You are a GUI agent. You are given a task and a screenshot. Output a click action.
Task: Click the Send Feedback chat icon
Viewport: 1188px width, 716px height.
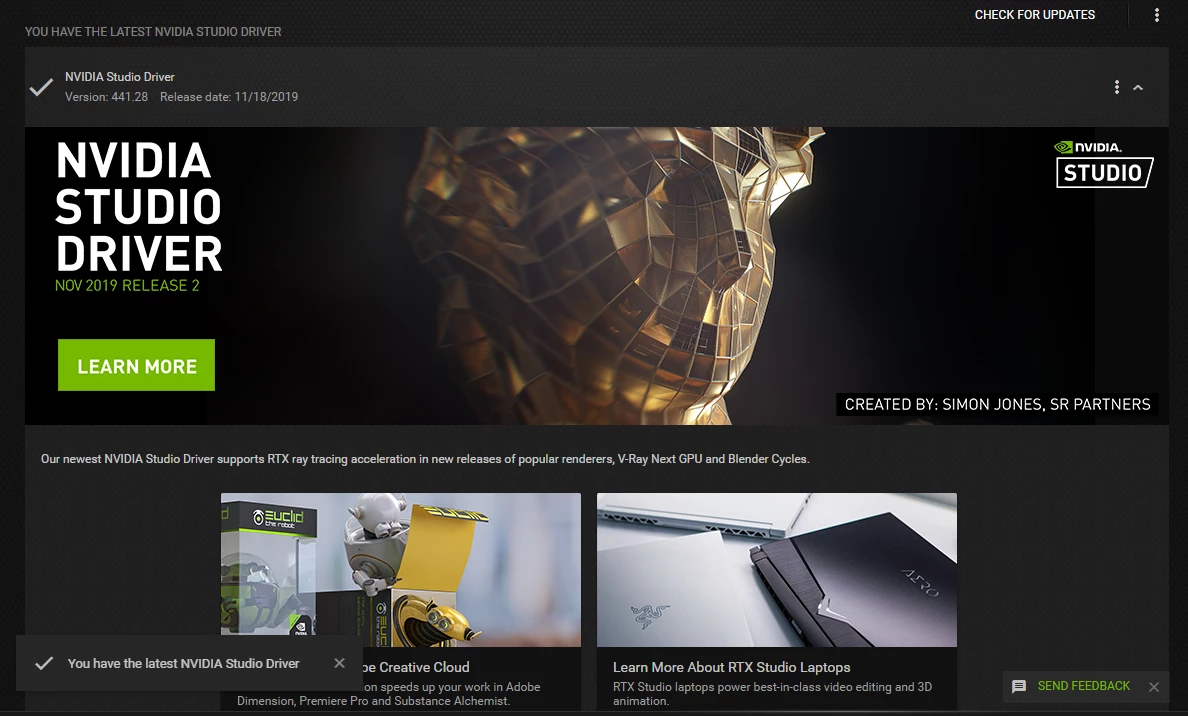[1019, 686]
